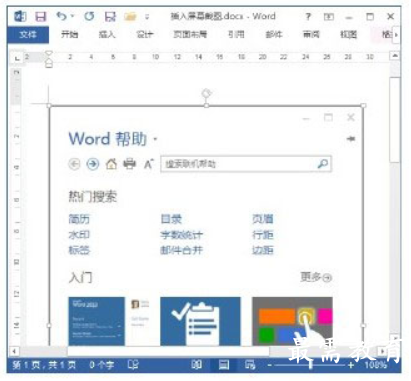The image size is (411, 381).
Task: Click the picture rotation handle
Action: (206, 92)
